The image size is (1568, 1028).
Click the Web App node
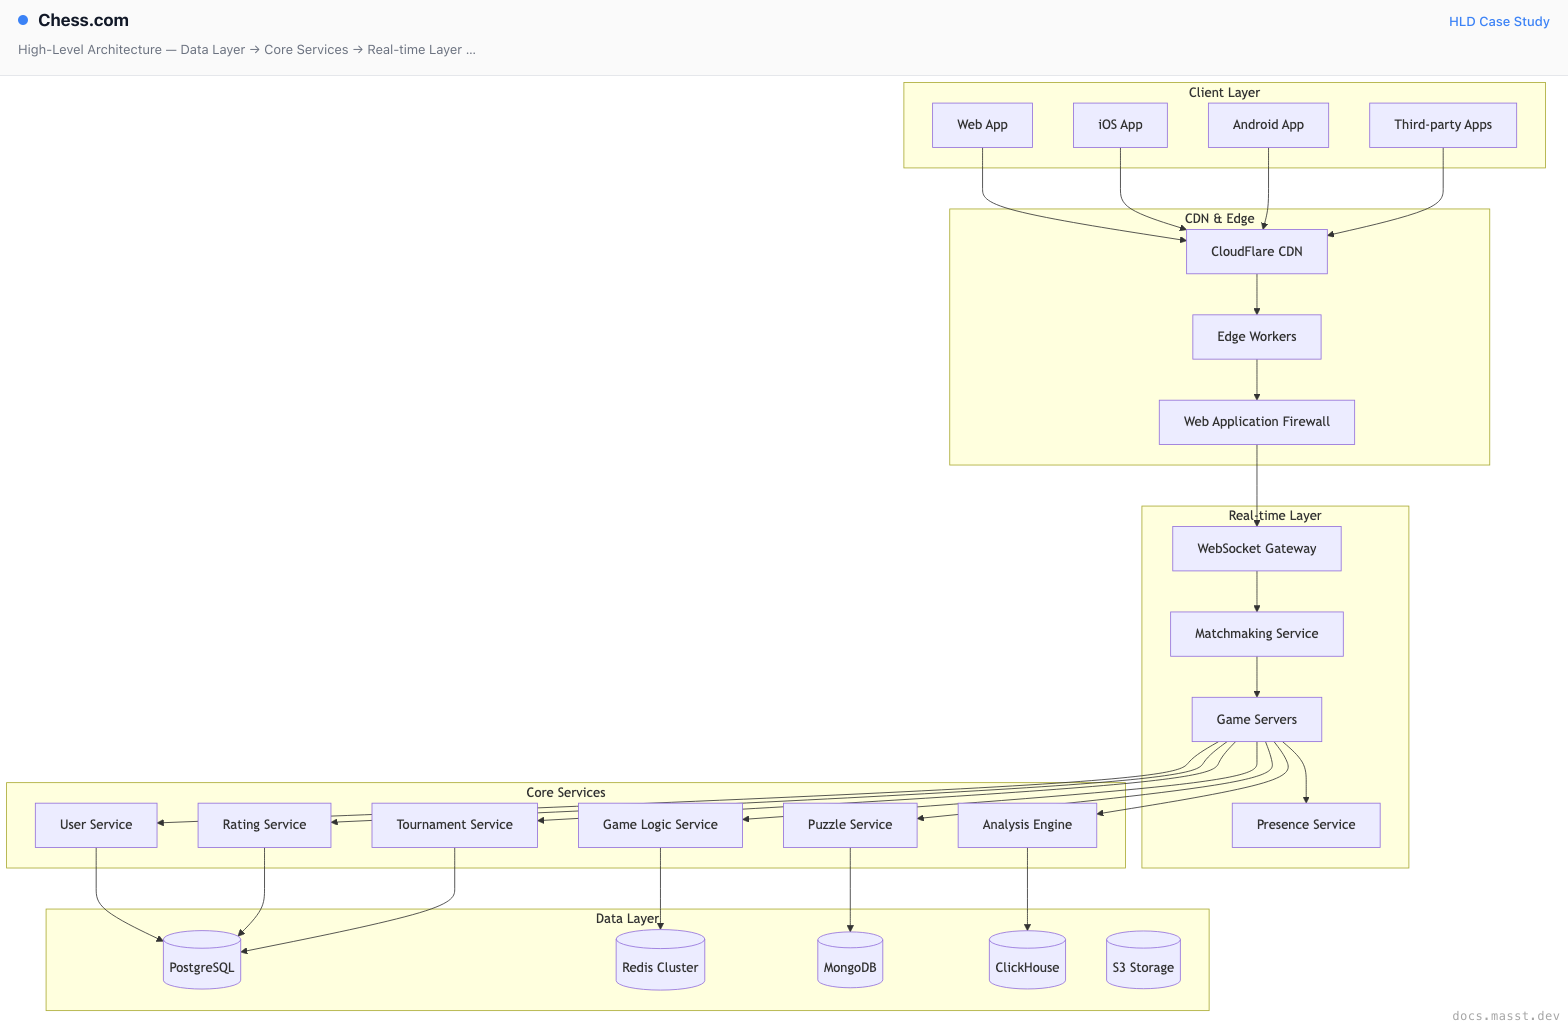pyautogui.click(x=982, y=125)
